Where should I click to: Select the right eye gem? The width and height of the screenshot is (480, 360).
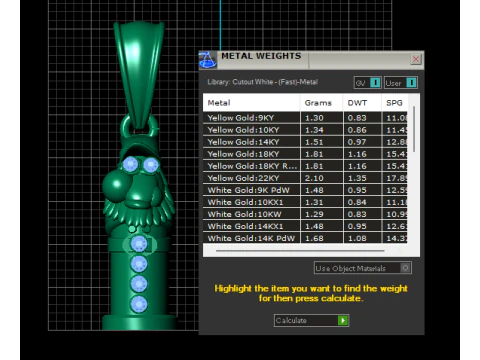coord(151,165)
